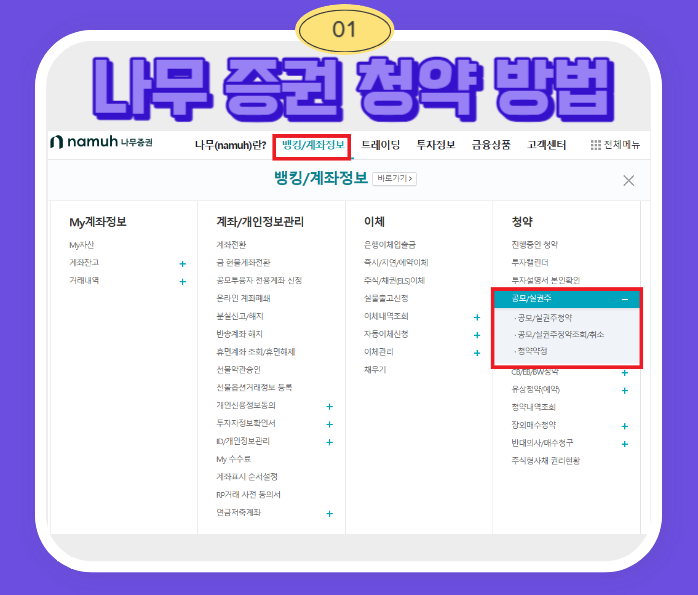Open the 고객센터 menu
698x595 pixels.
pyautogui.click(x=546, y=145)
